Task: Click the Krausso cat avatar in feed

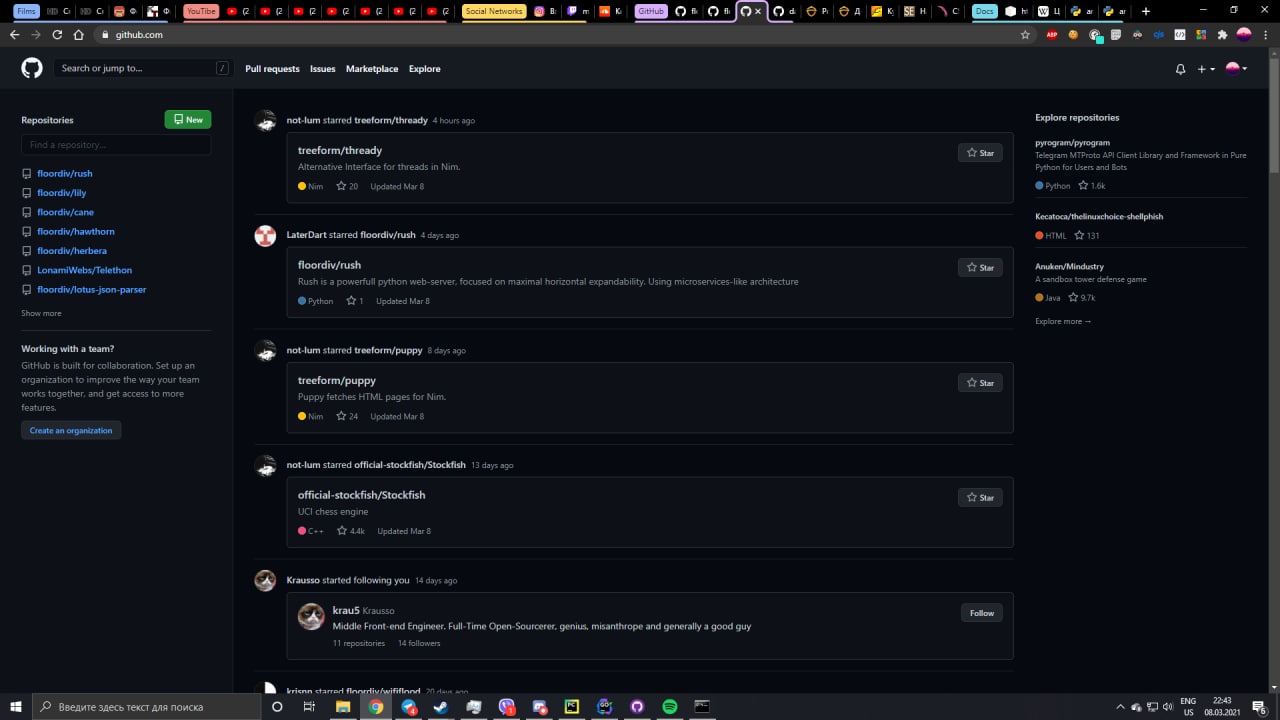Action: [x=265, y=581]
